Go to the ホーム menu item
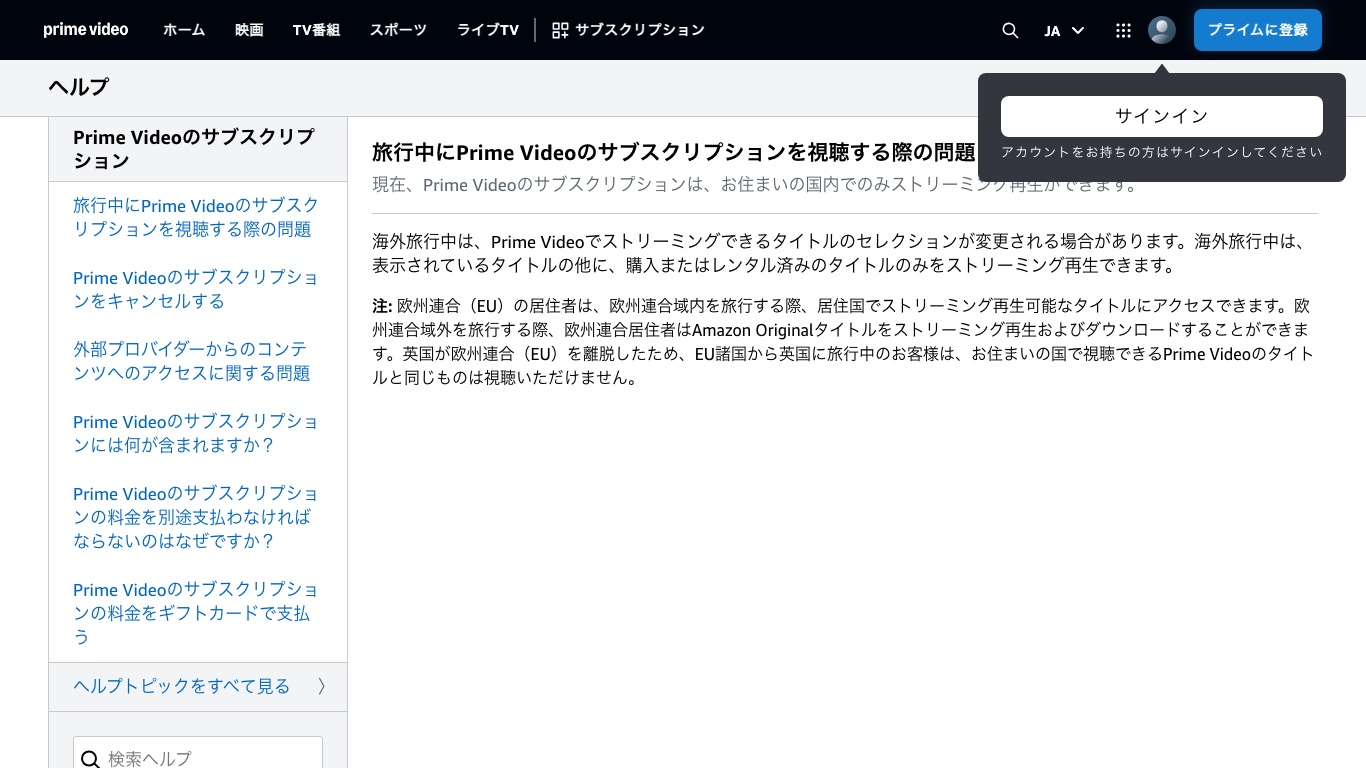This screenshot has height=768, width=1366. pyautogui.click(x=184, y=30)
